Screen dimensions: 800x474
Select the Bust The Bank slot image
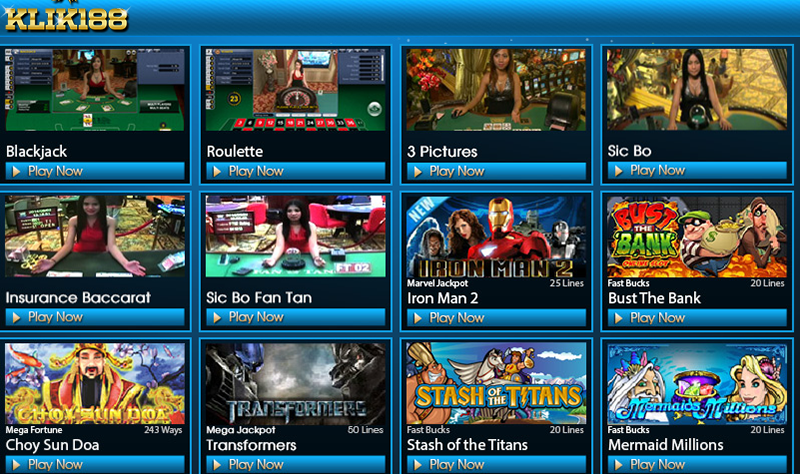[697, 237]
